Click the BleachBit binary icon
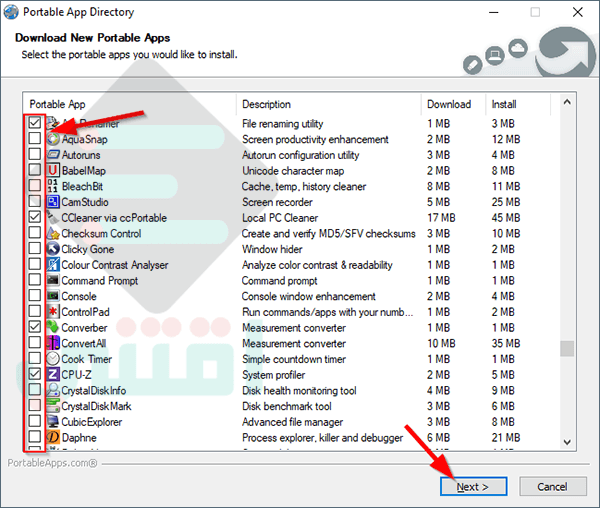The width and height of the screenshot is (600, 508). (53, 186)
